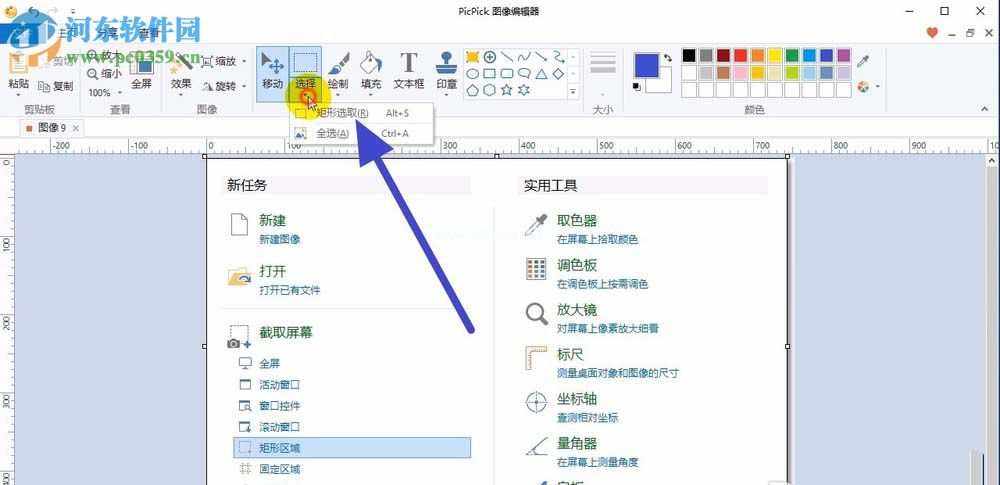Image resolution: width=1000 pixels, height=485 pixels.
Task: Pick the orange highlight box shape
Action: 473,57
